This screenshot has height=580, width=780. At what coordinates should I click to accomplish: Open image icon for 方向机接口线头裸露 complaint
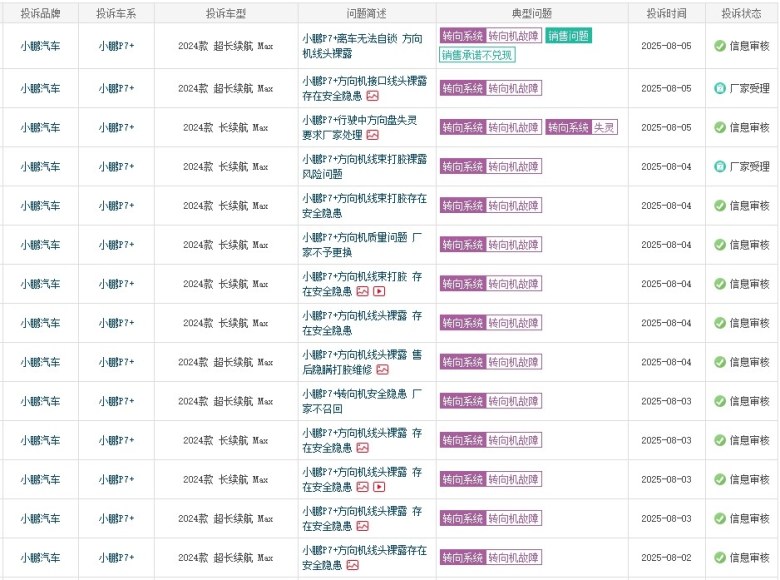[x=373, y=96]
